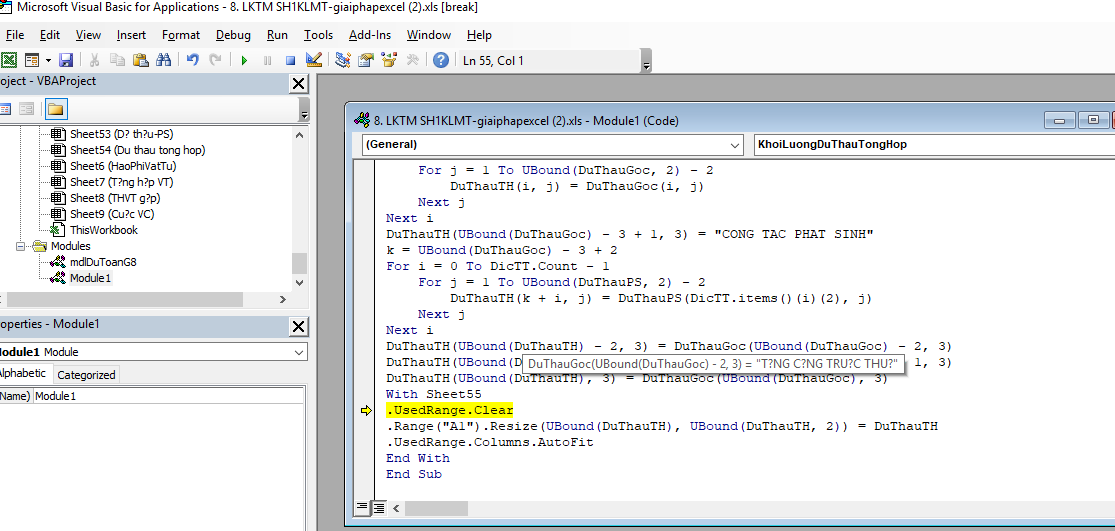Select Sheet53 (D? th?u-PS) in project tree
The image size is (1115, 531).
(x=122, y=134)
